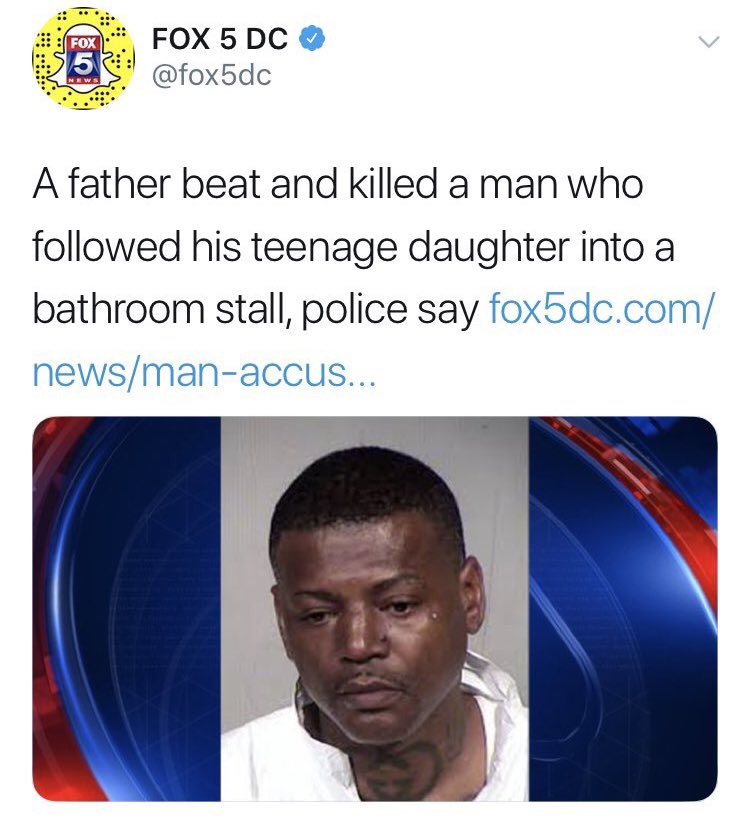Open the fox5dc.com/ article link
The width and height of the screenshot is (749, 821).
coord(601,309)
